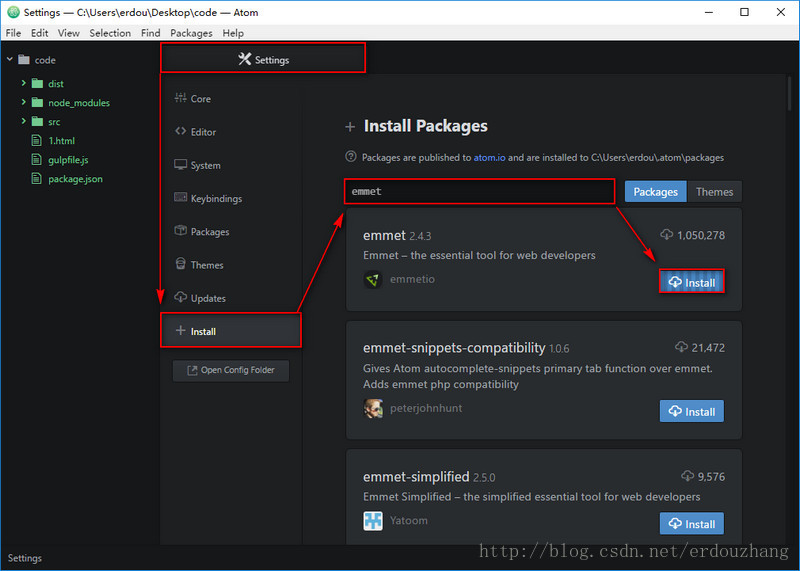Open the atom.io link
This screenshot has width=800, height=571.
[489, 157]
